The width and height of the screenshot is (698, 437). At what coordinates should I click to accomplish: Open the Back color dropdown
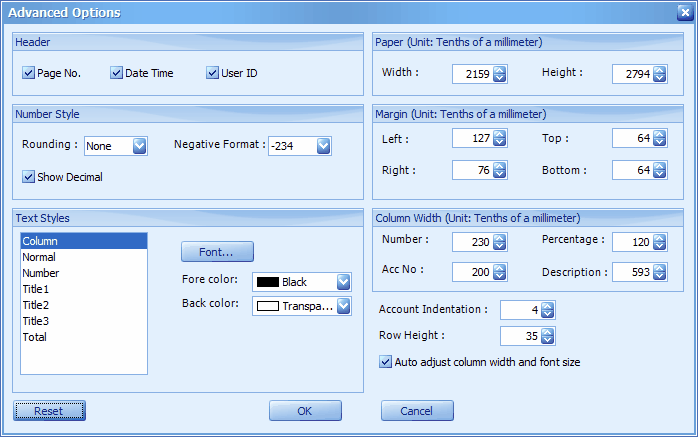pyautogui.click(x=343, y=306)
